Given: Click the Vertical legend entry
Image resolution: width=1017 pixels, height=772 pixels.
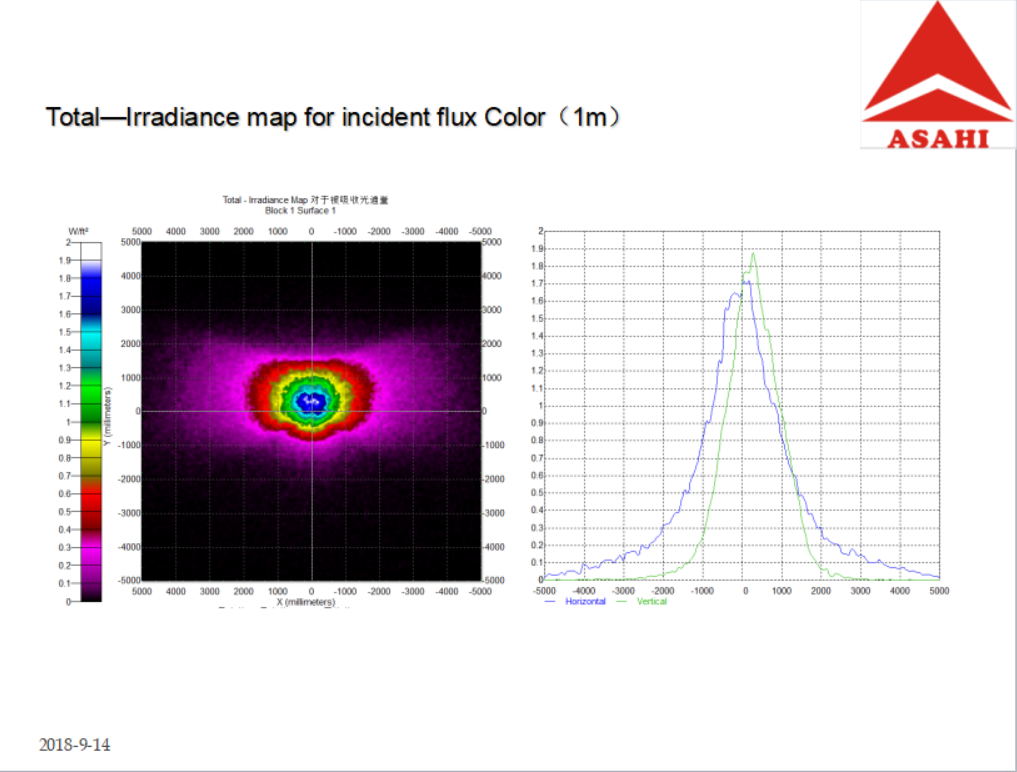Looking at the screenshot, I should pyautogui.click(x=651, y=601).
